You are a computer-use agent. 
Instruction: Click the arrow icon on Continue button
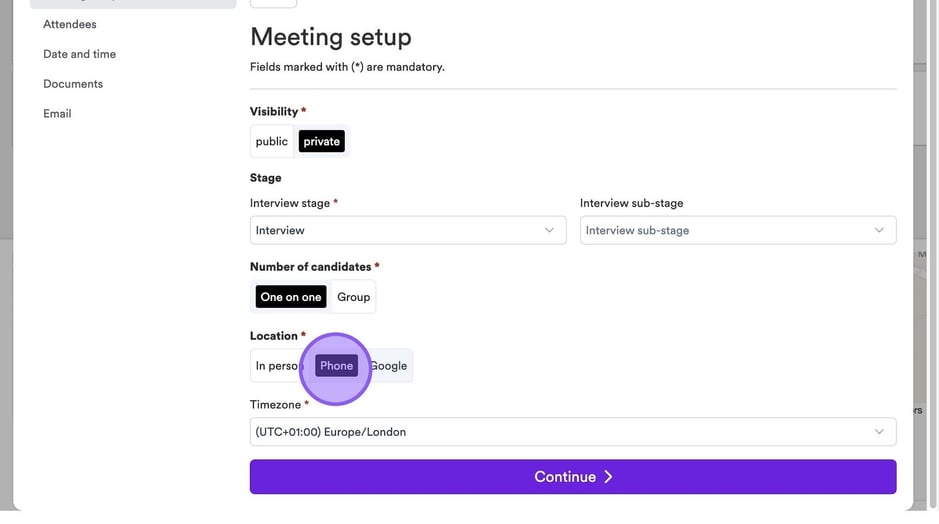[x=608, y=477]
